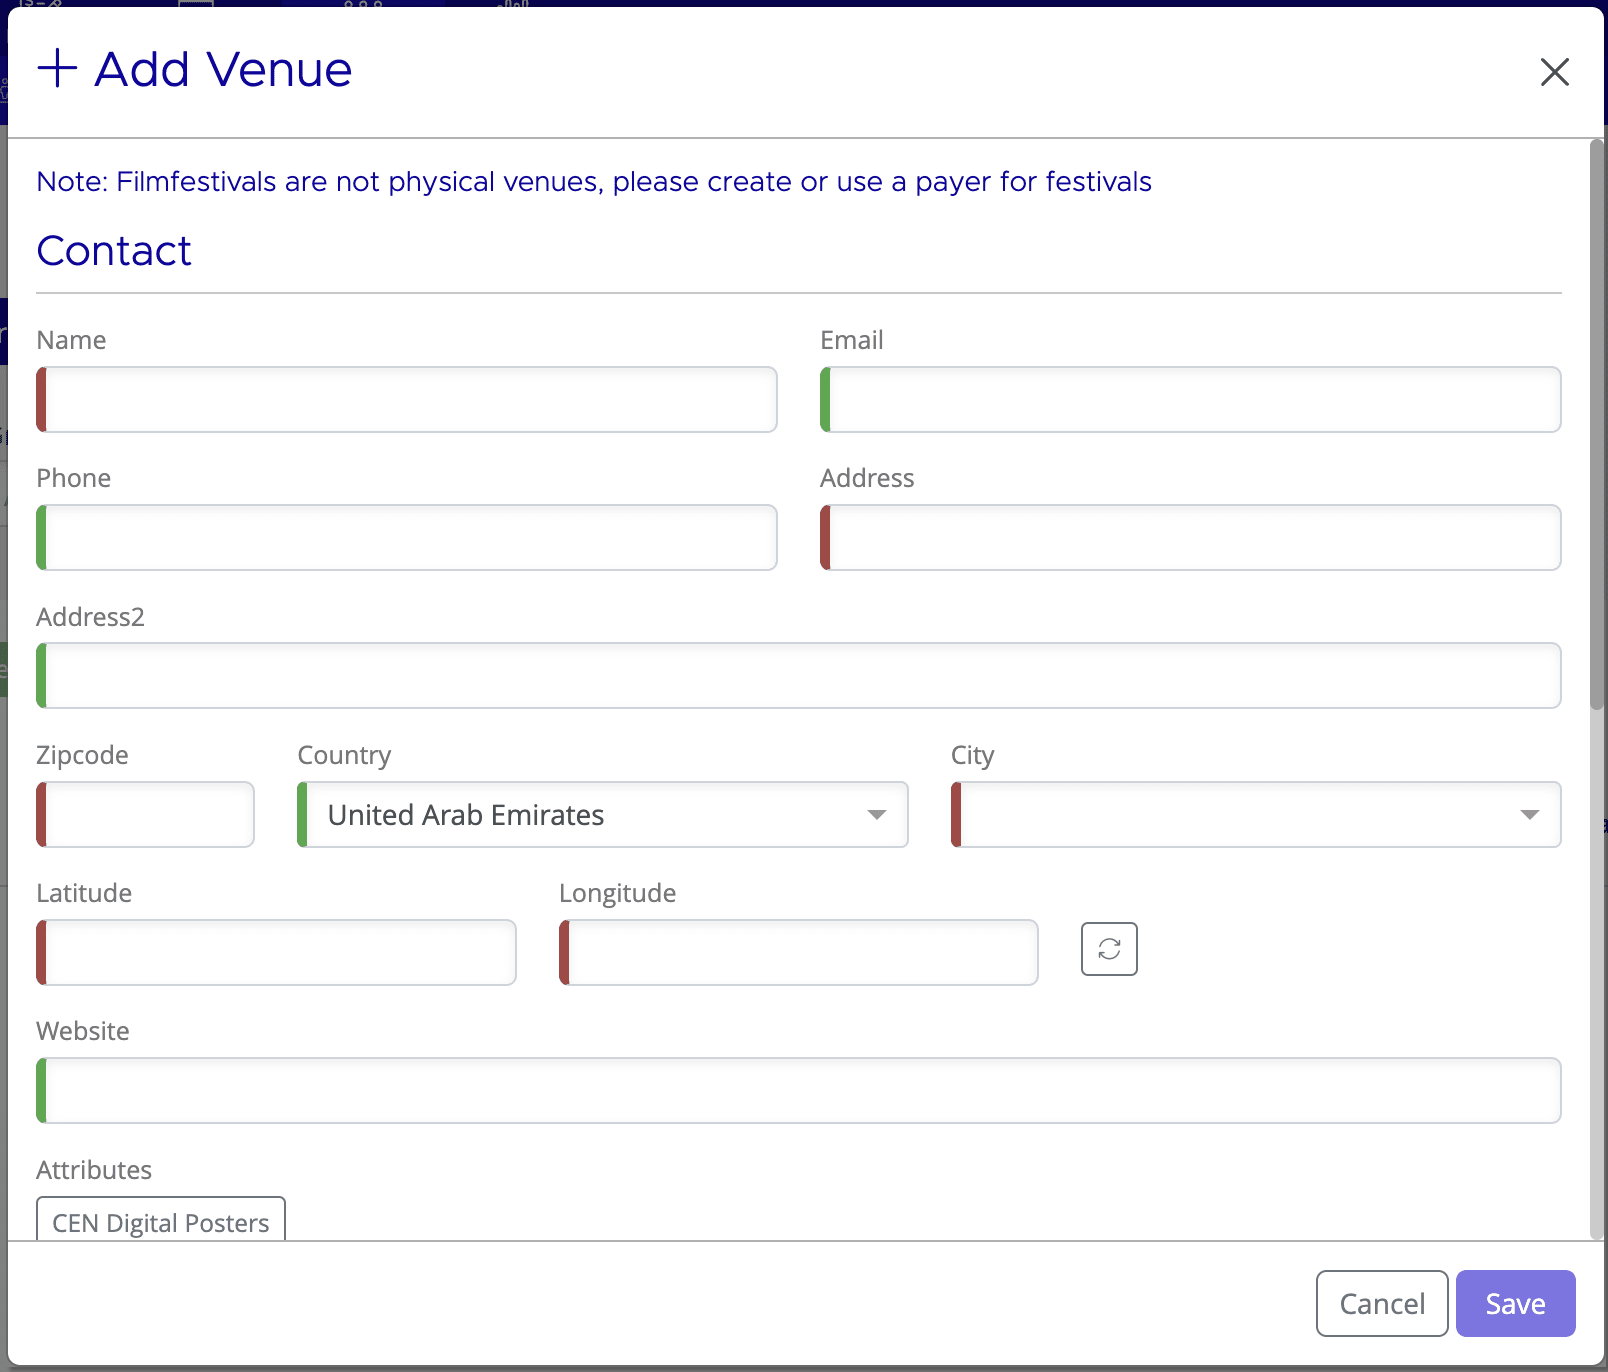This screenshot has height=1372, width=1608.
Task: Click into the Zipcode field
Action: pyautogui.click(x=145, y=814)
